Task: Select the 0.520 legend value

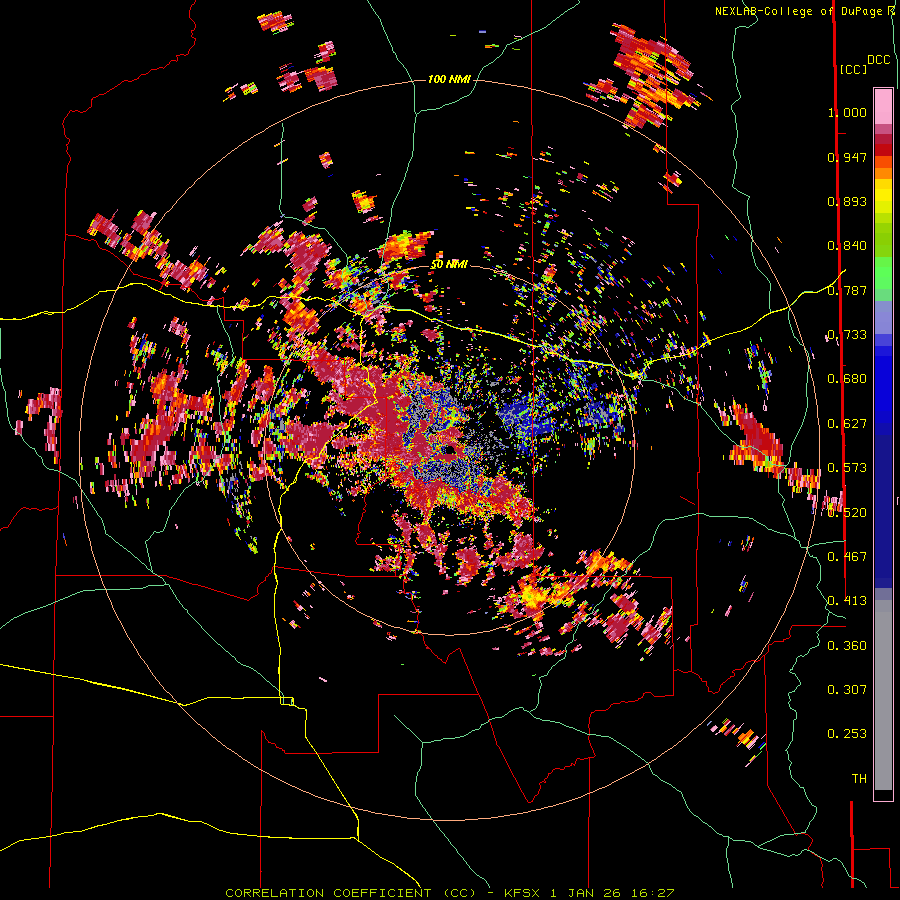Action: [847, 513]
